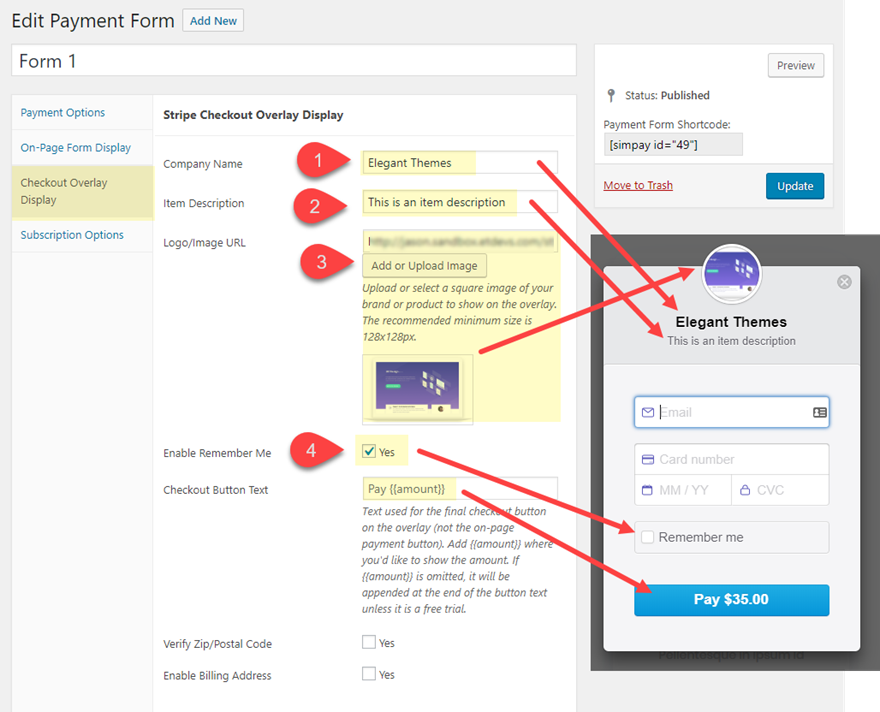The height and width of the screenshot is (712, 880).
Task: Click the Card number field
Action: (731, 460)
